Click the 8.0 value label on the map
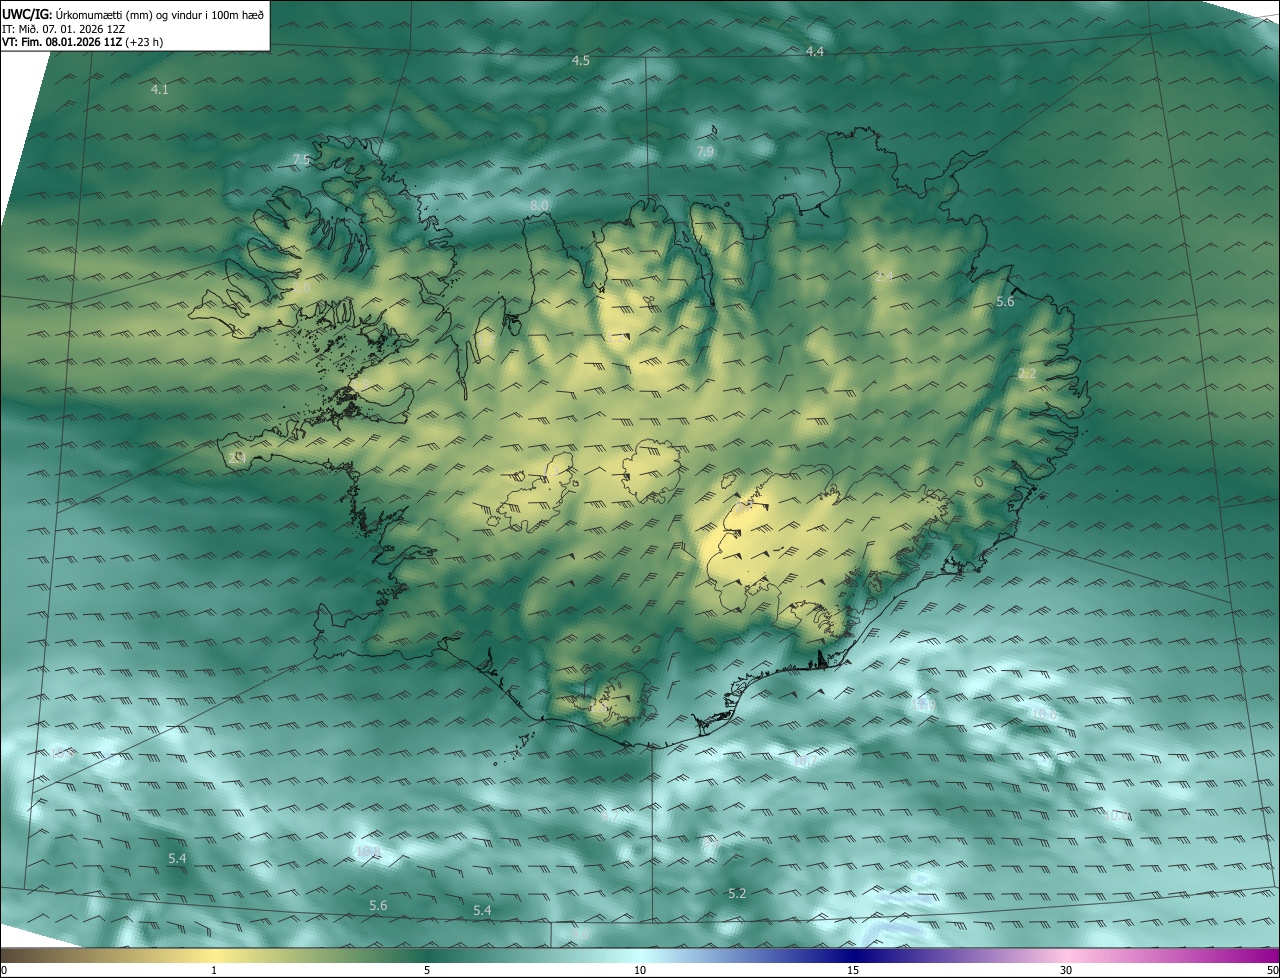 tap(539, 206)
